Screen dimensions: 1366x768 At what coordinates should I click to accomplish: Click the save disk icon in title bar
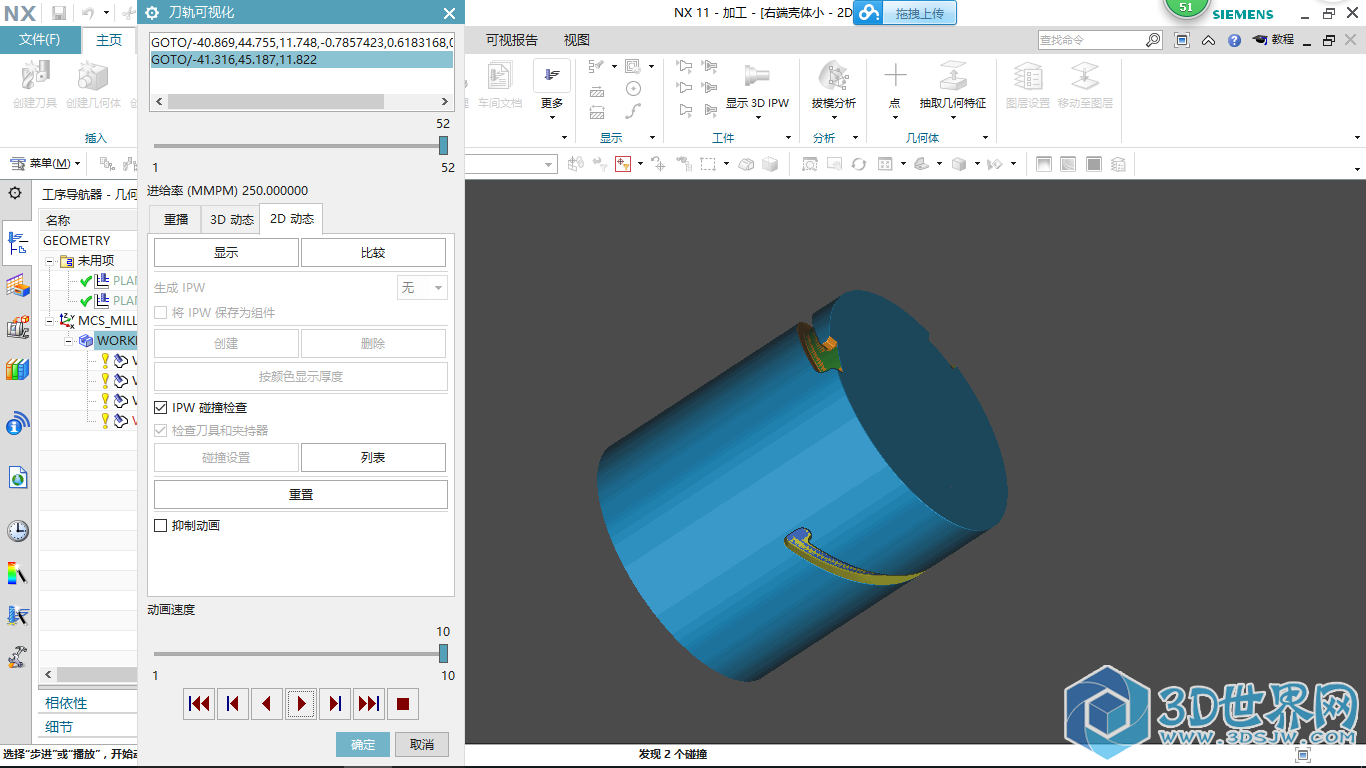tap(59, 13)
